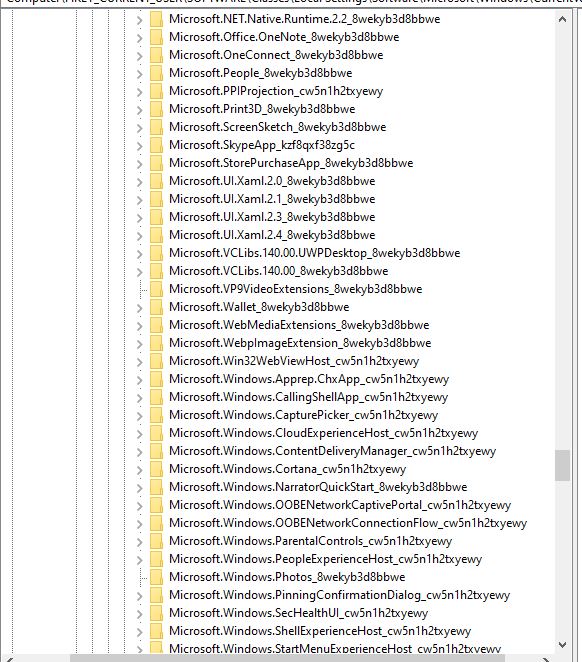Click folder icon of Microsoft.Windows.ContentDeliveryManager_cw5n1h2txyewy

(x=156, y=451)
